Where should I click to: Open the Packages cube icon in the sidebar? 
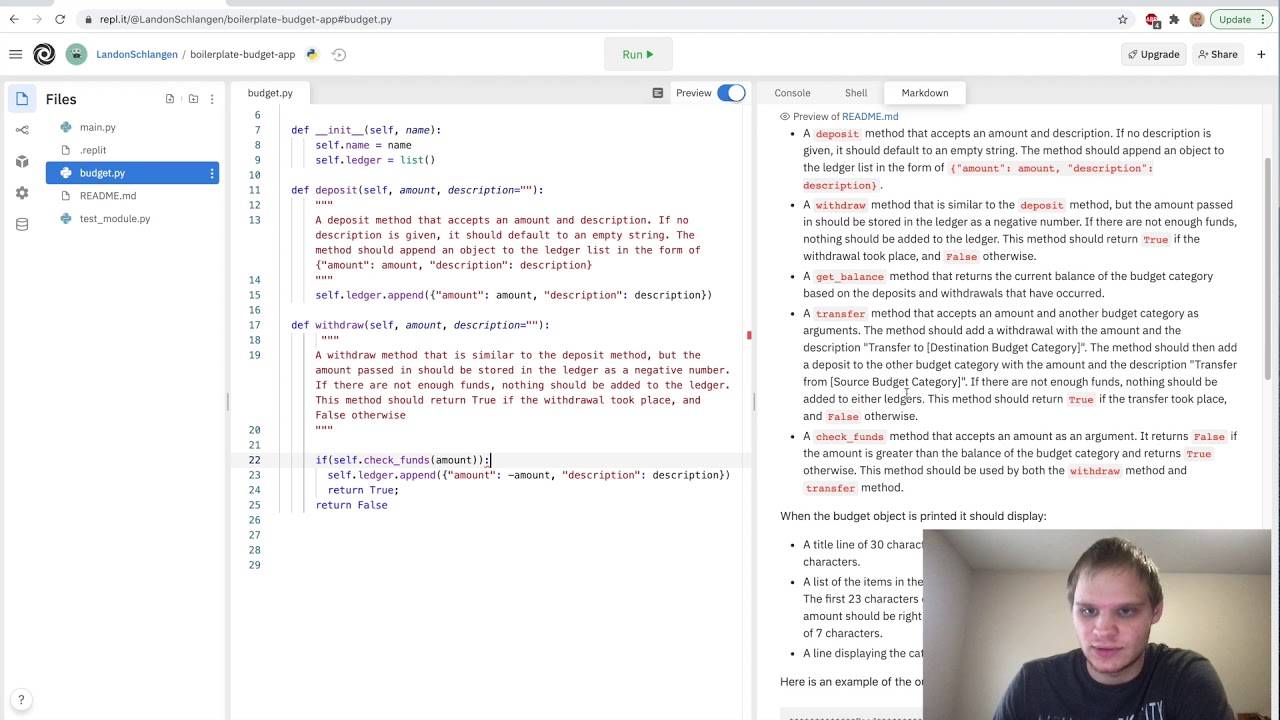[22, 161]
